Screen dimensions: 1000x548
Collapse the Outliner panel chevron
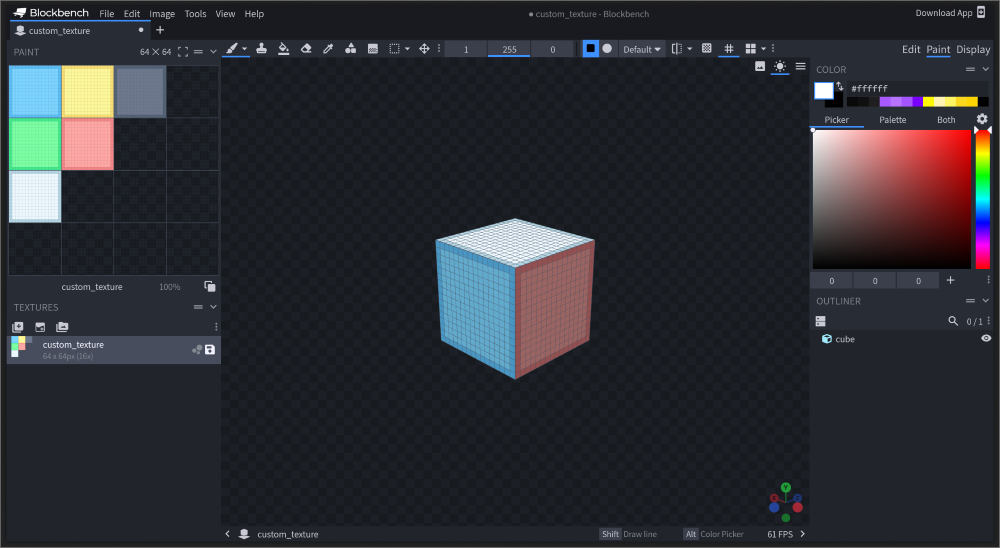click(986, 301)
